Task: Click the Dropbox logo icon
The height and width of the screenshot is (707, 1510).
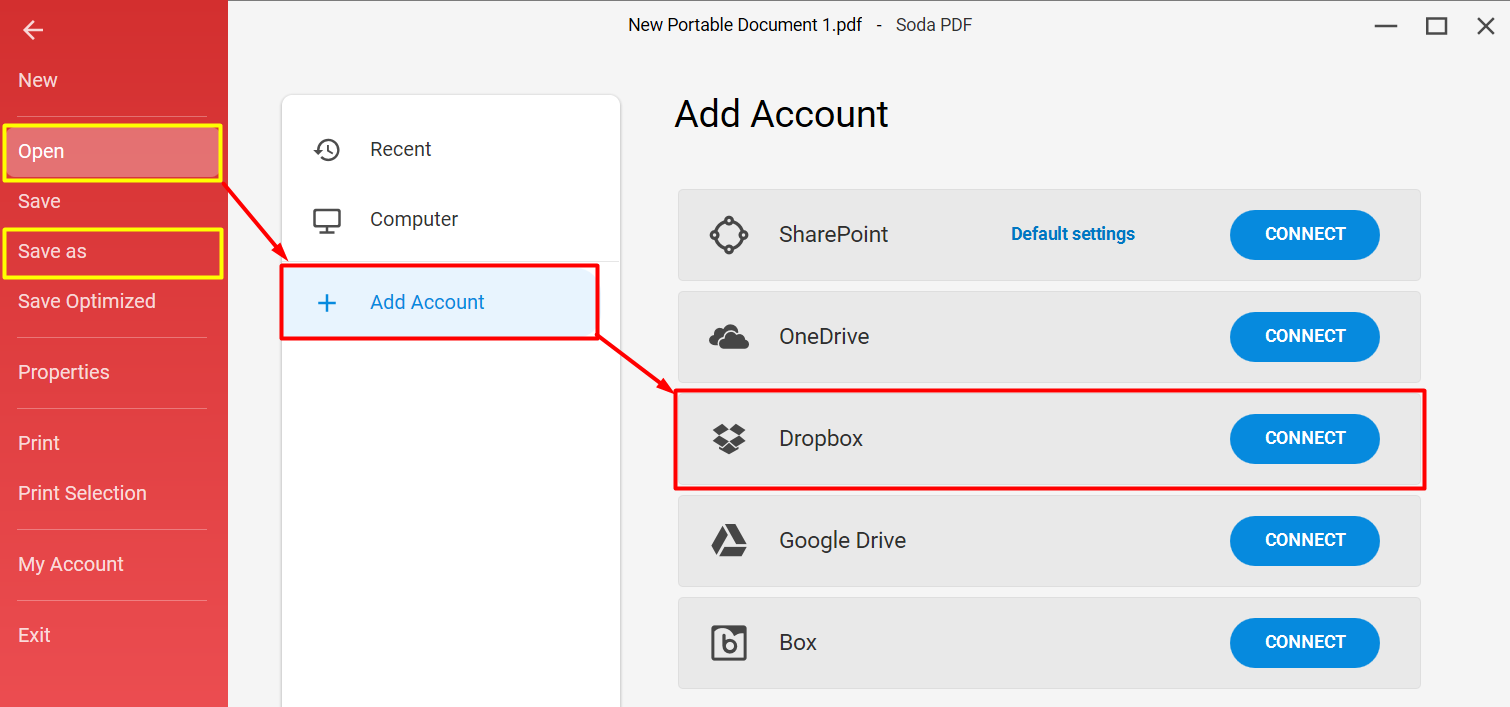Action: [729, 439]
